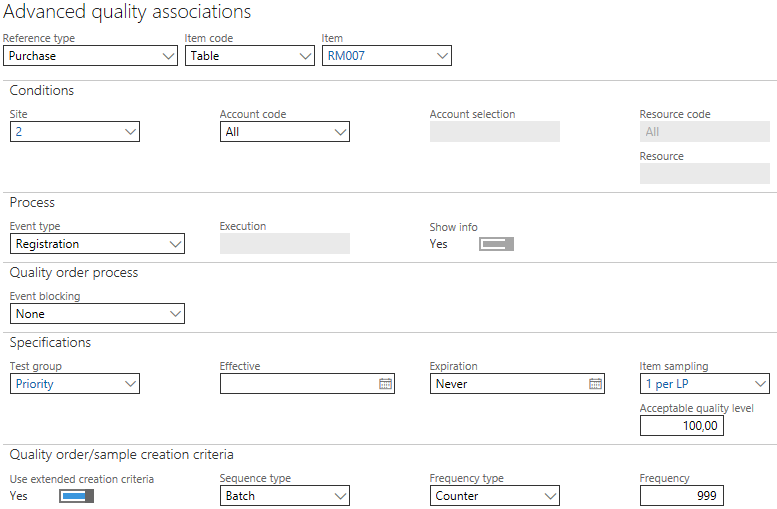Toggle Use extended creation criteria switch
The height and width of the screenshot is (509, 777).
coord(76,496)
